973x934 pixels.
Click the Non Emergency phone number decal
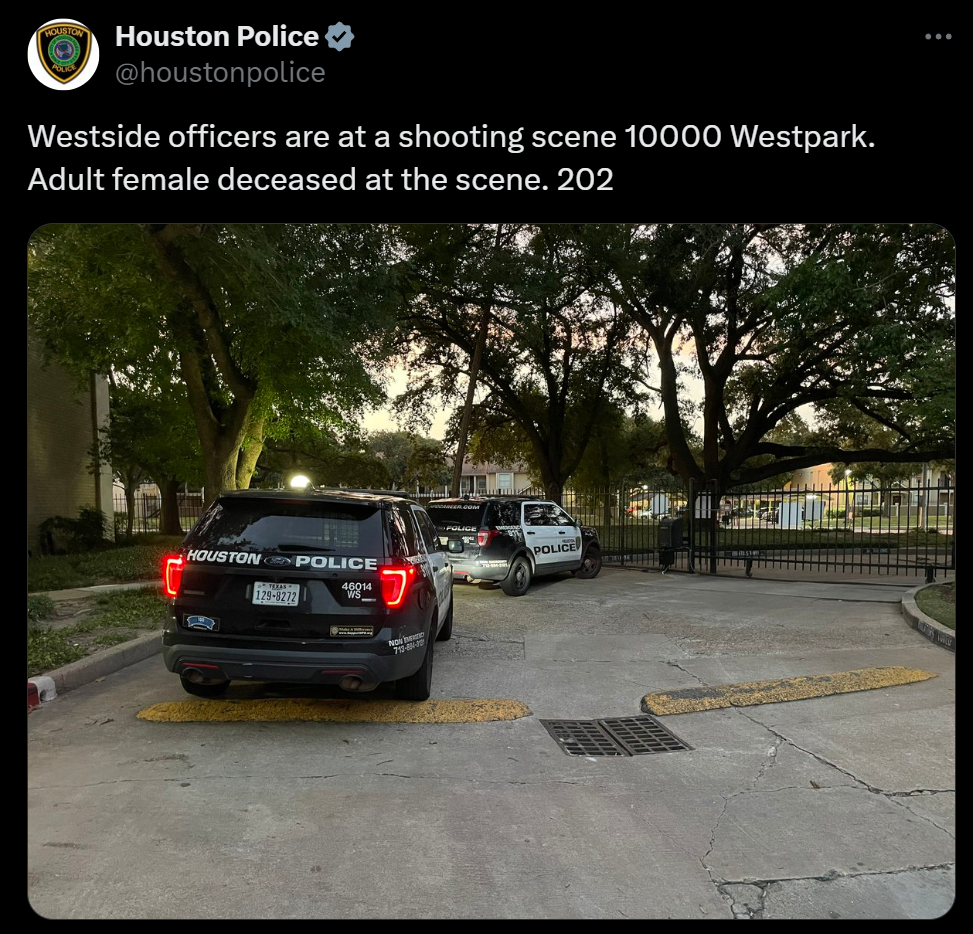coord(407,642)
